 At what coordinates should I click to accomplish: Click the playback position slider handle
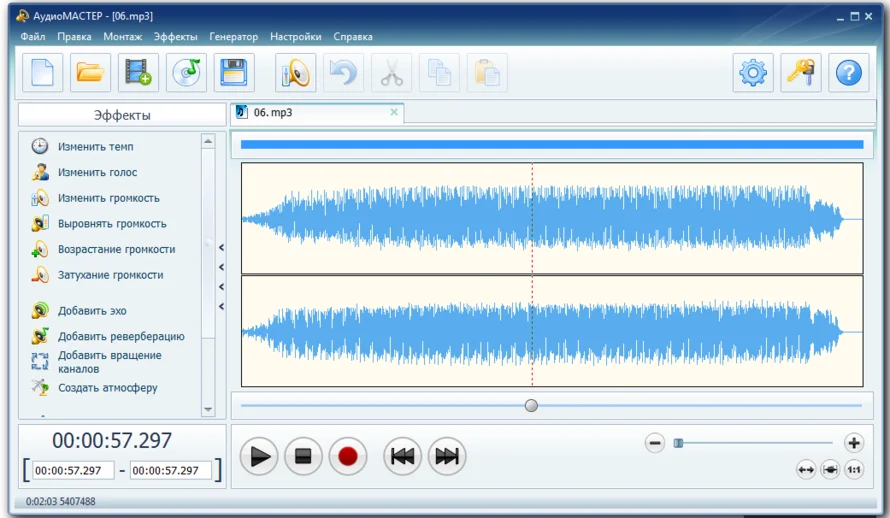point(531,405)
